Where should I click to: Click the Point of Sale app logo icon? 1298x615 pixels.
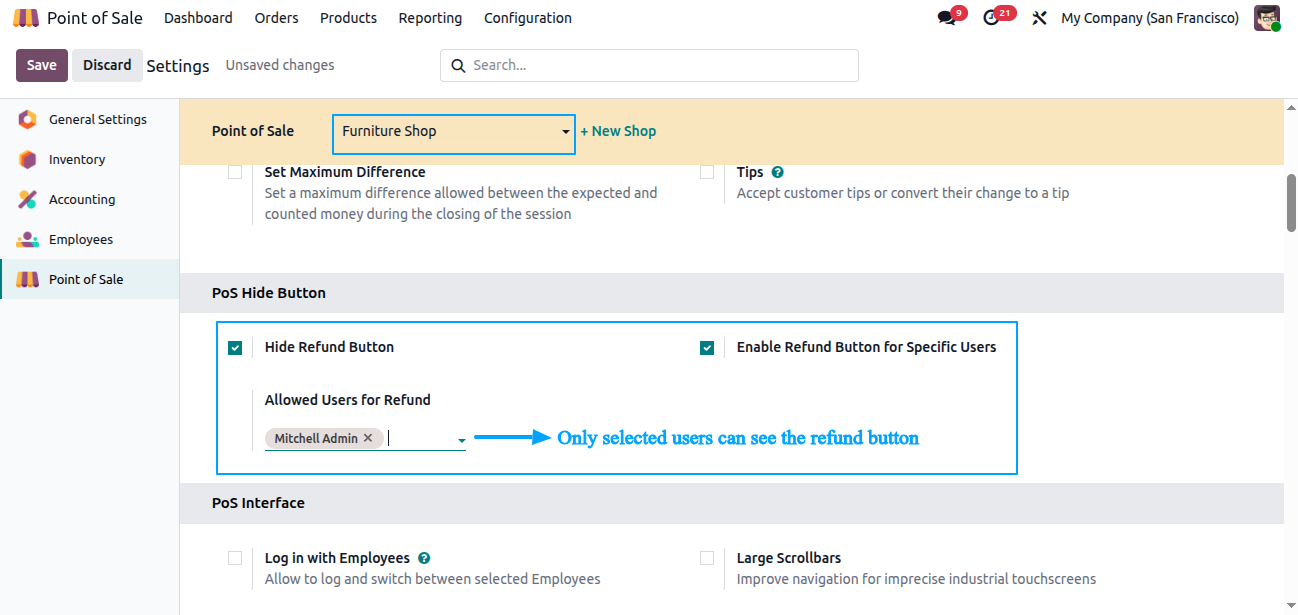(26, 18)
